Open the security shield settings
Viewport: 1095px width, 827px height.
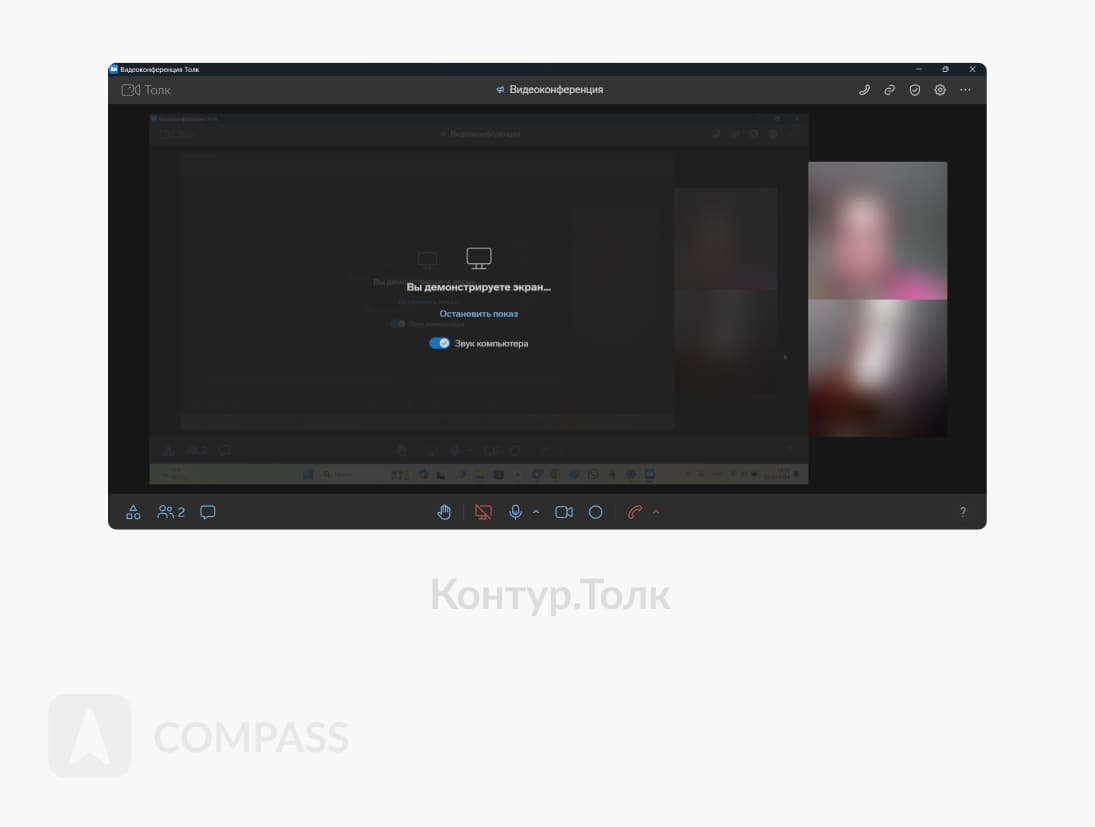coord(914,90)
